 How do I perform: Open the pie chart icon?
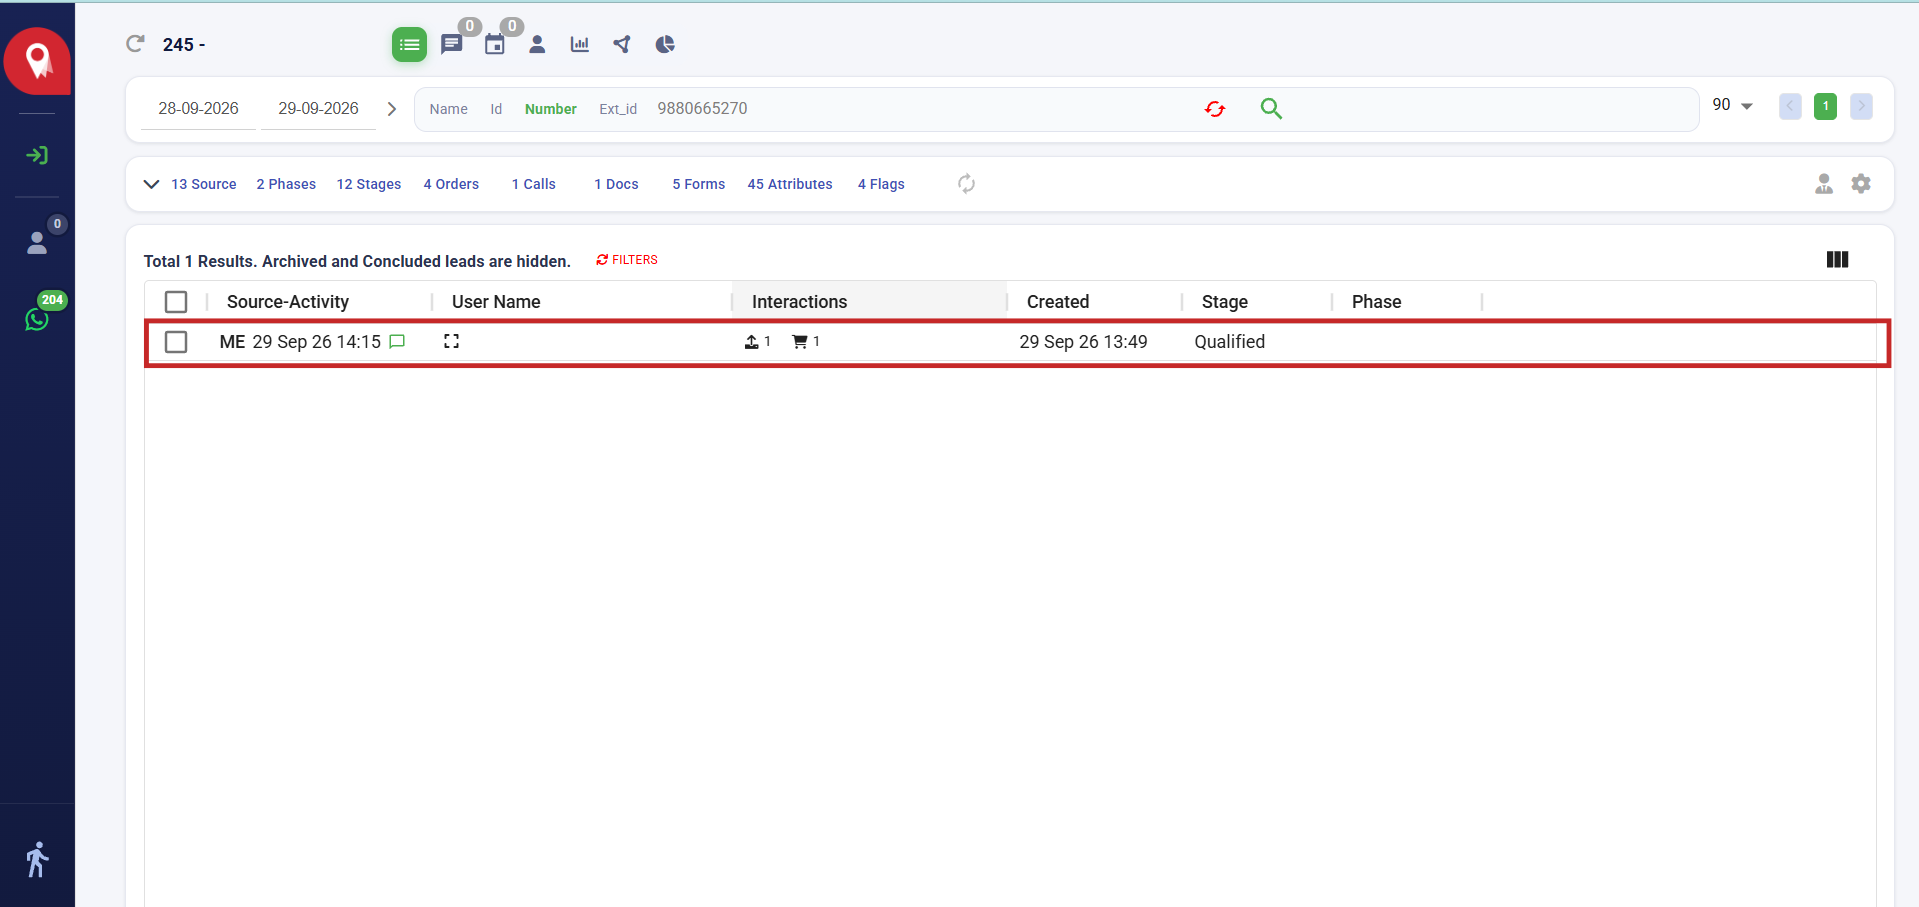665,44
